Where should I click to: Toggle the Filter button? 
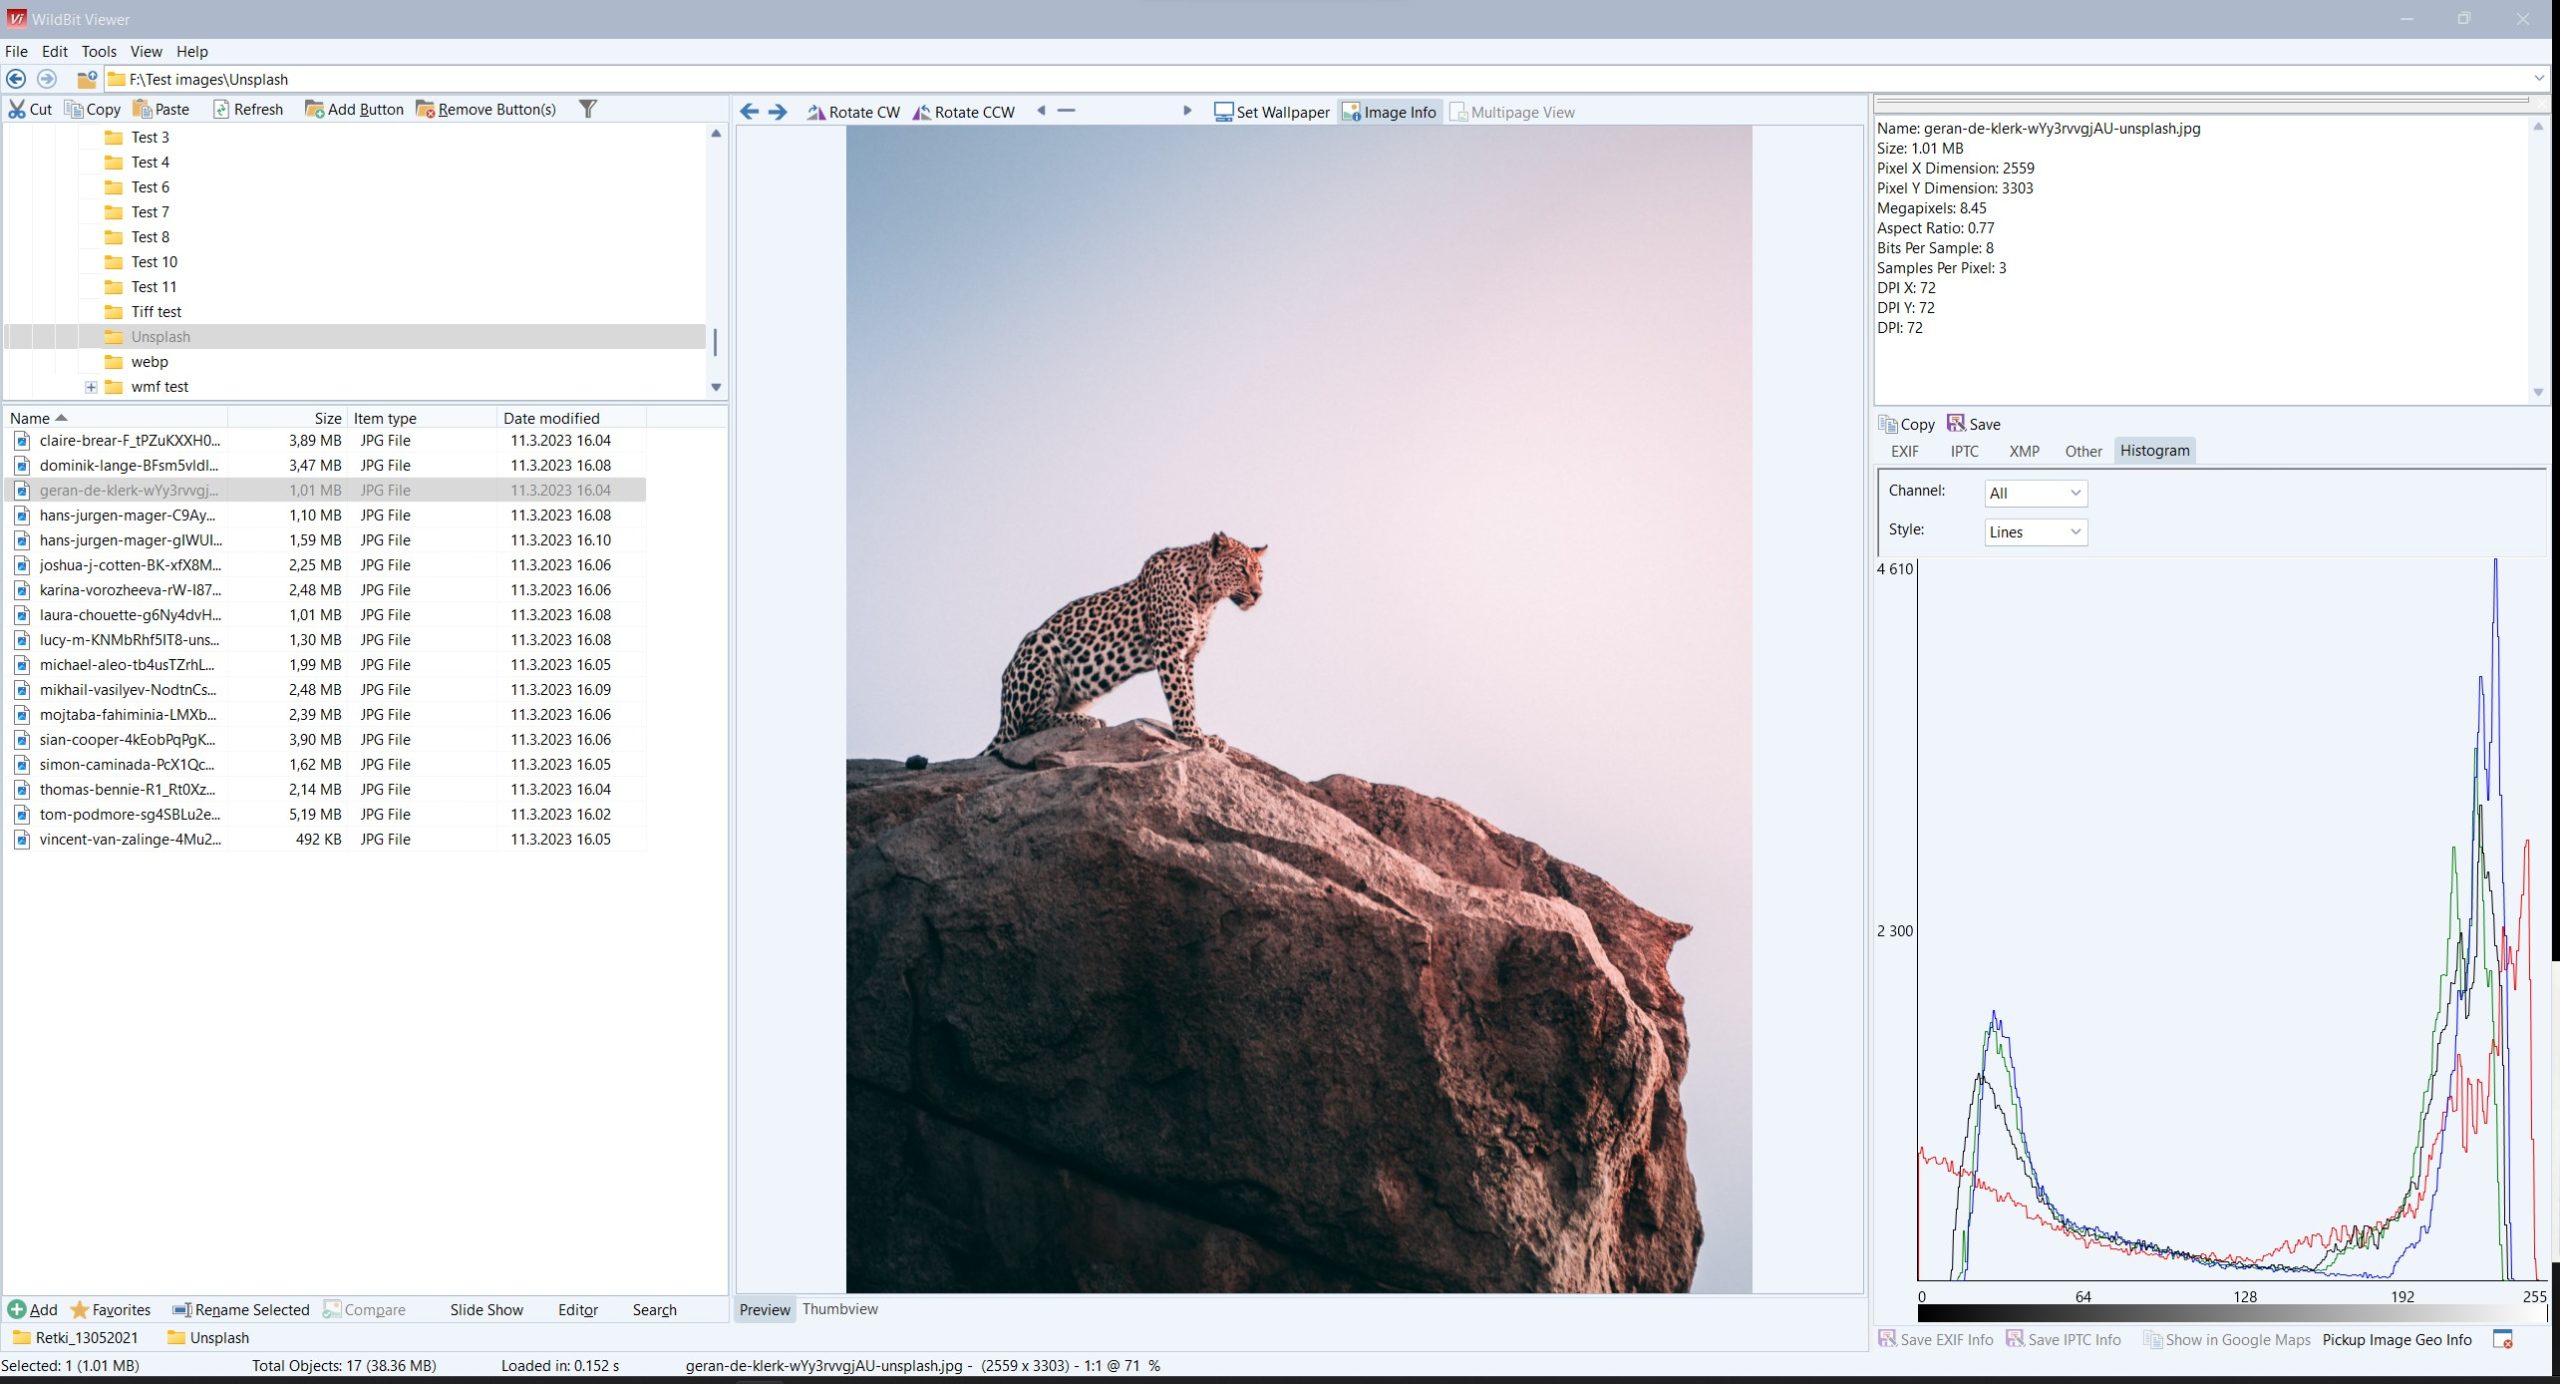tap(588, 109)
